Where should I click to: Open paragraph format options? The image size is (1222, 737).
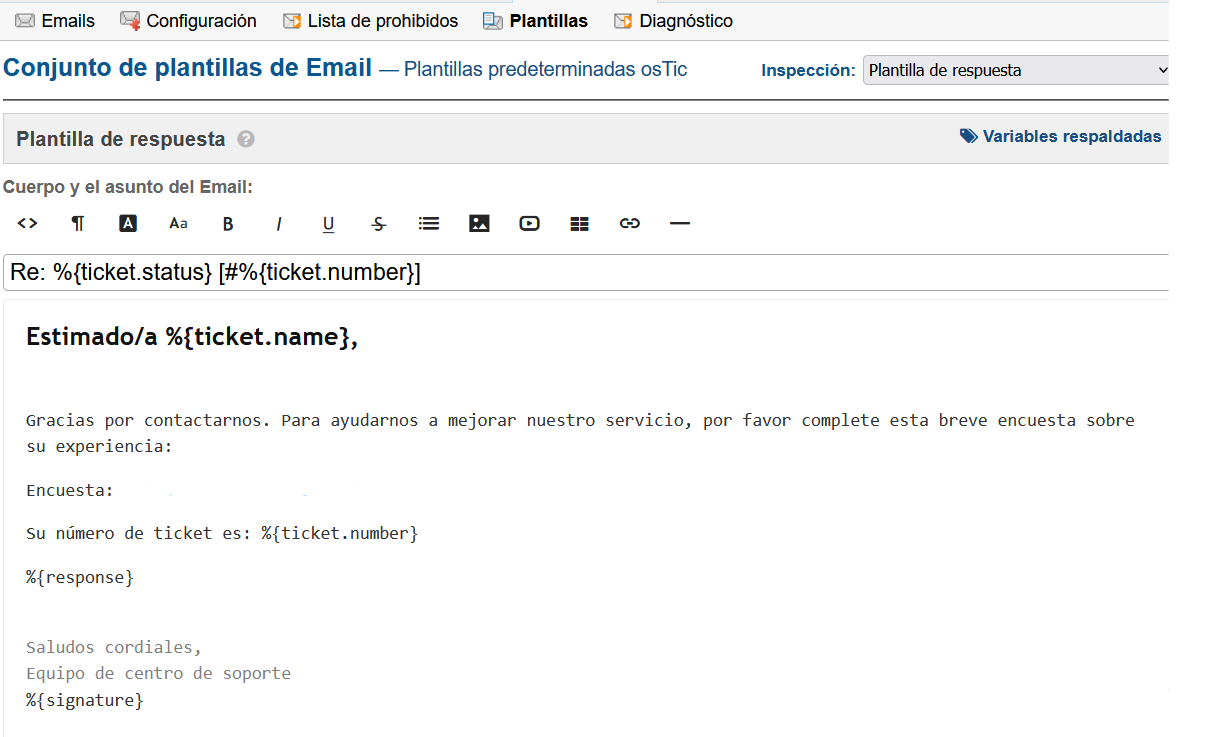(78, 224)
